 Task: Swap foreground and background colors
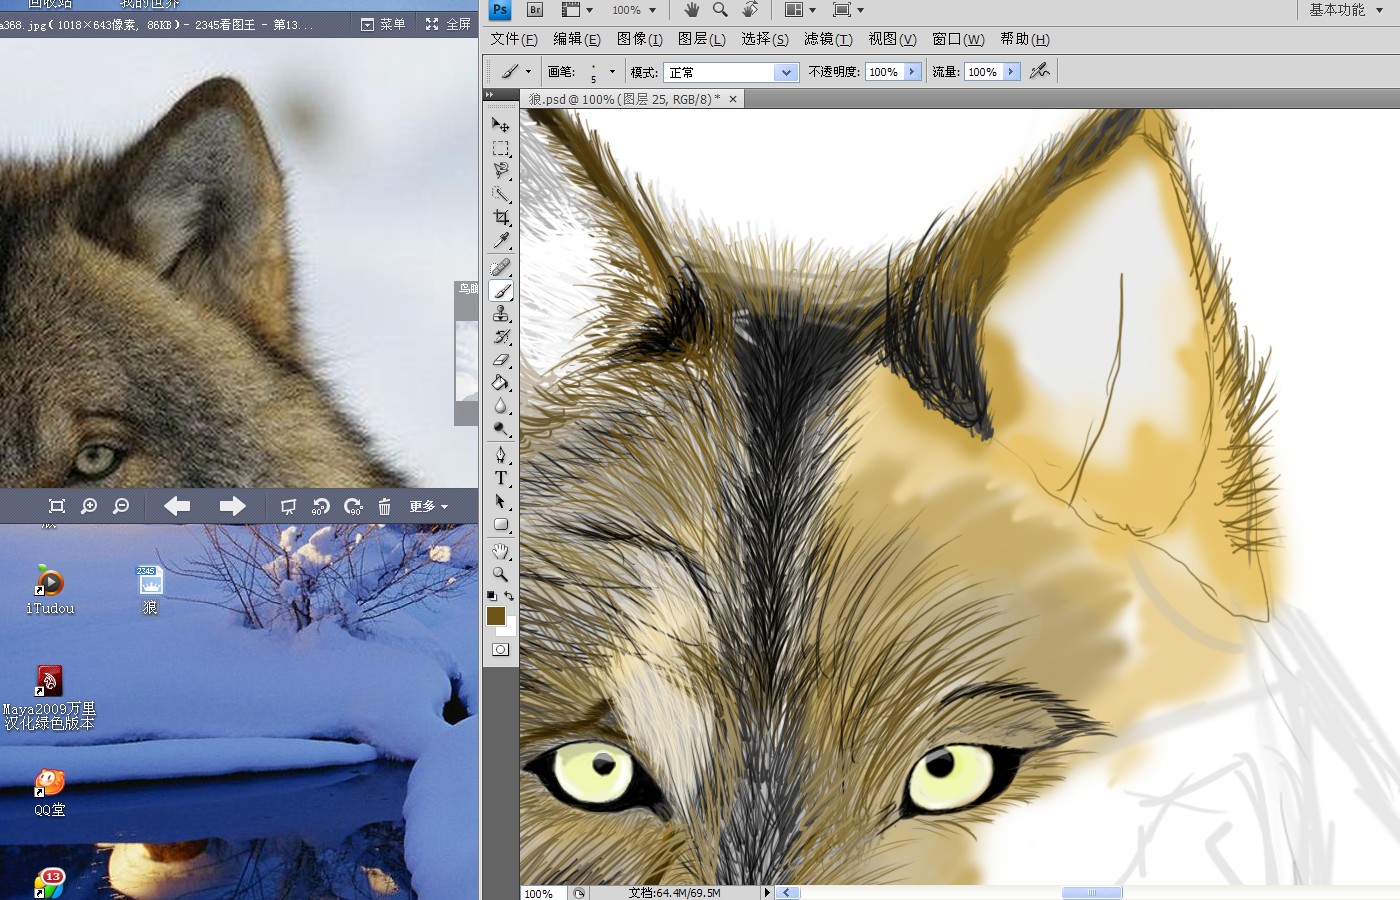[x=509, y=596]
